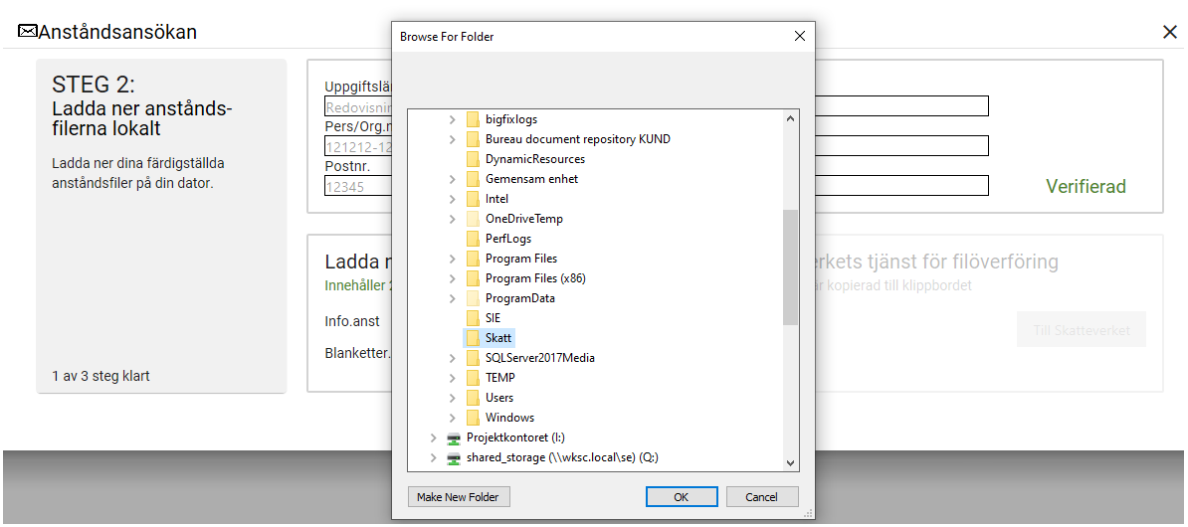
Task: Click the Till Skatteverket button in Anståndsansökan
Action: pyautogui.click(x=1081, y=330)
